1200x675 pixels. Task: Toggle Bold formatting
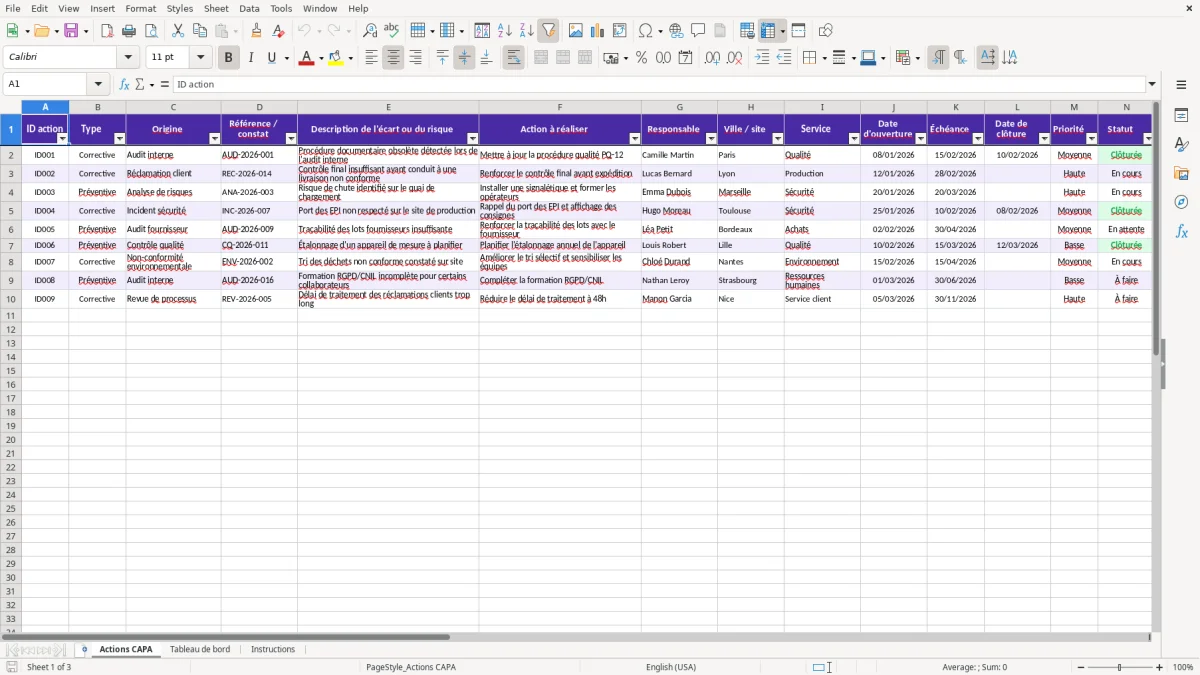229,58
